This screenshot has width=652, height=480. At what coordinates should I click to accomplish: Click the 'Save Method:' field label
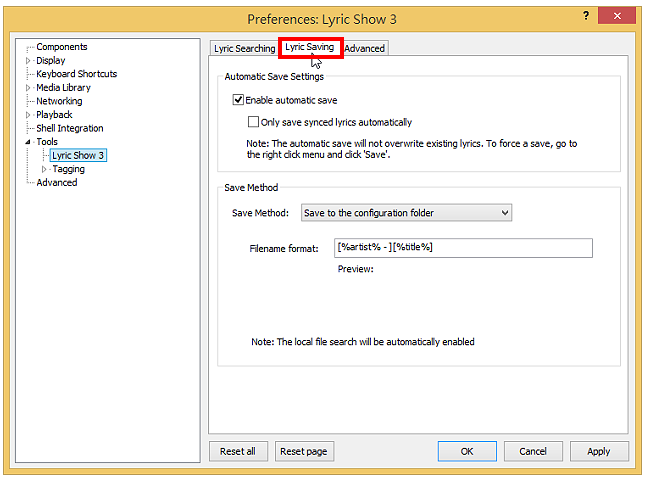pyautogui.click(x=260, y=213)
